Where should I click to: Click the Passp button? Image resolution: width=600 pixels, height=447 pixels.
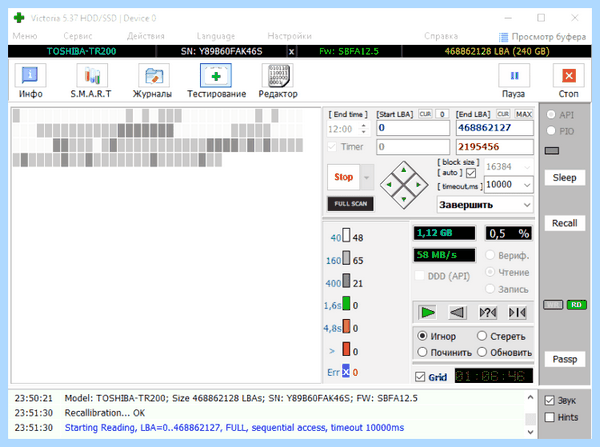point(564,359)
